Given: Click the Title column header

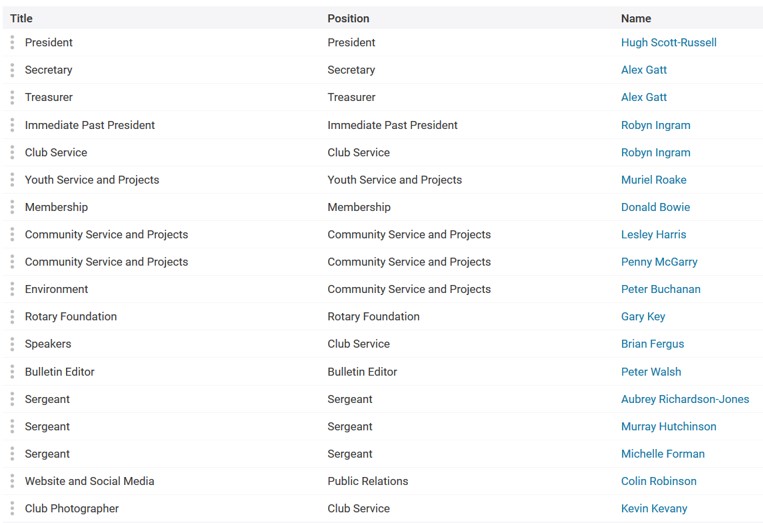Looking at the screenshot, I should point(21,18).
